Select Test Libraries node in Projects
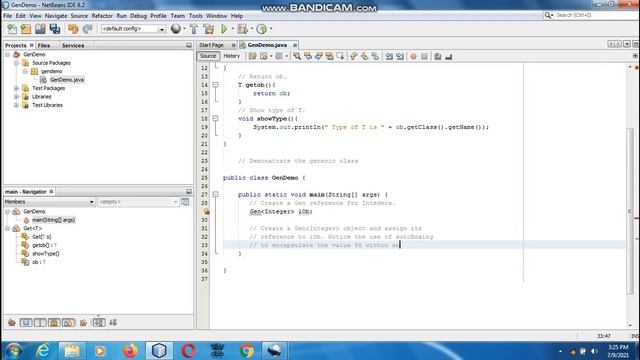Screen dimensions: 640x360 [47, 105]
